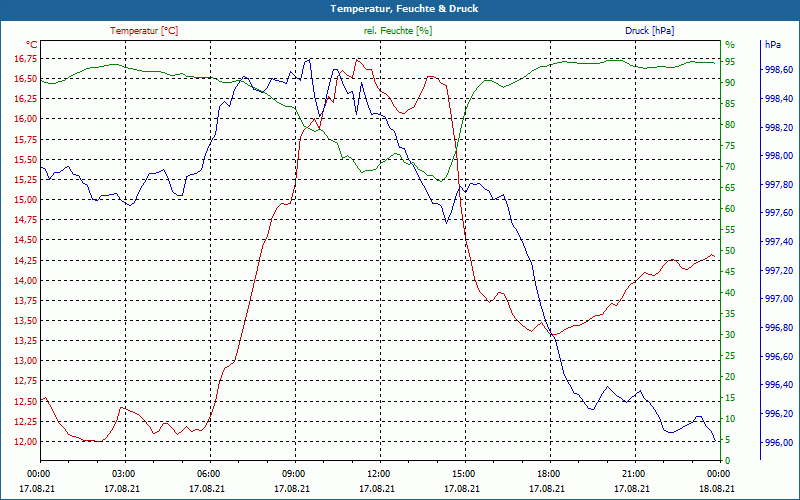The height and width of the screenshot is (500, 800).
Task: Click the 12,50 temperature axis value
Action: coord(26,402)
